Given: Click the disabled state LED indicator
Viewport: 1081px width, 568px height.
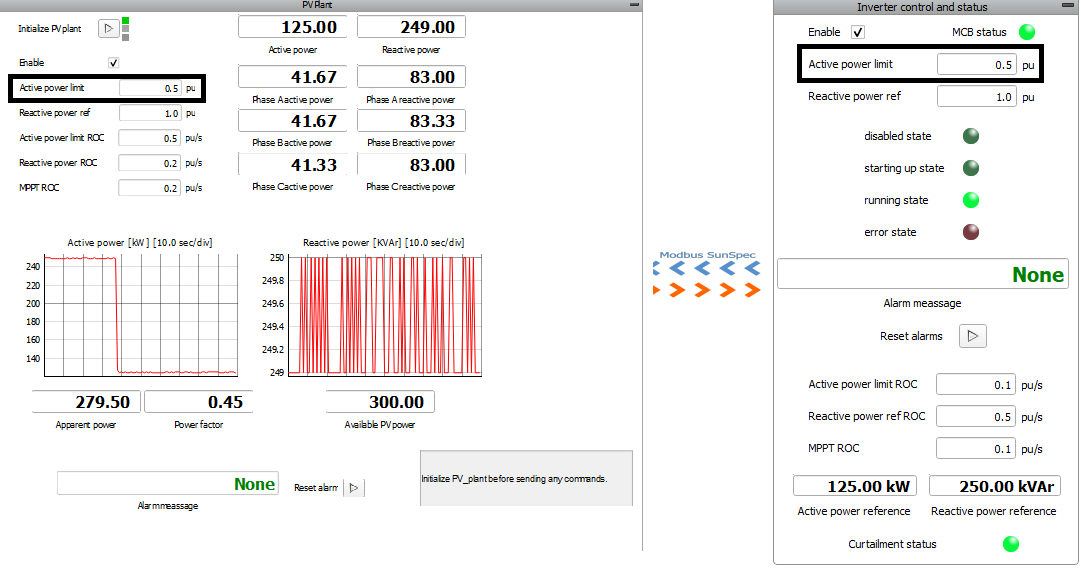Looking at the screenshot, I should (x=970, y=136).
